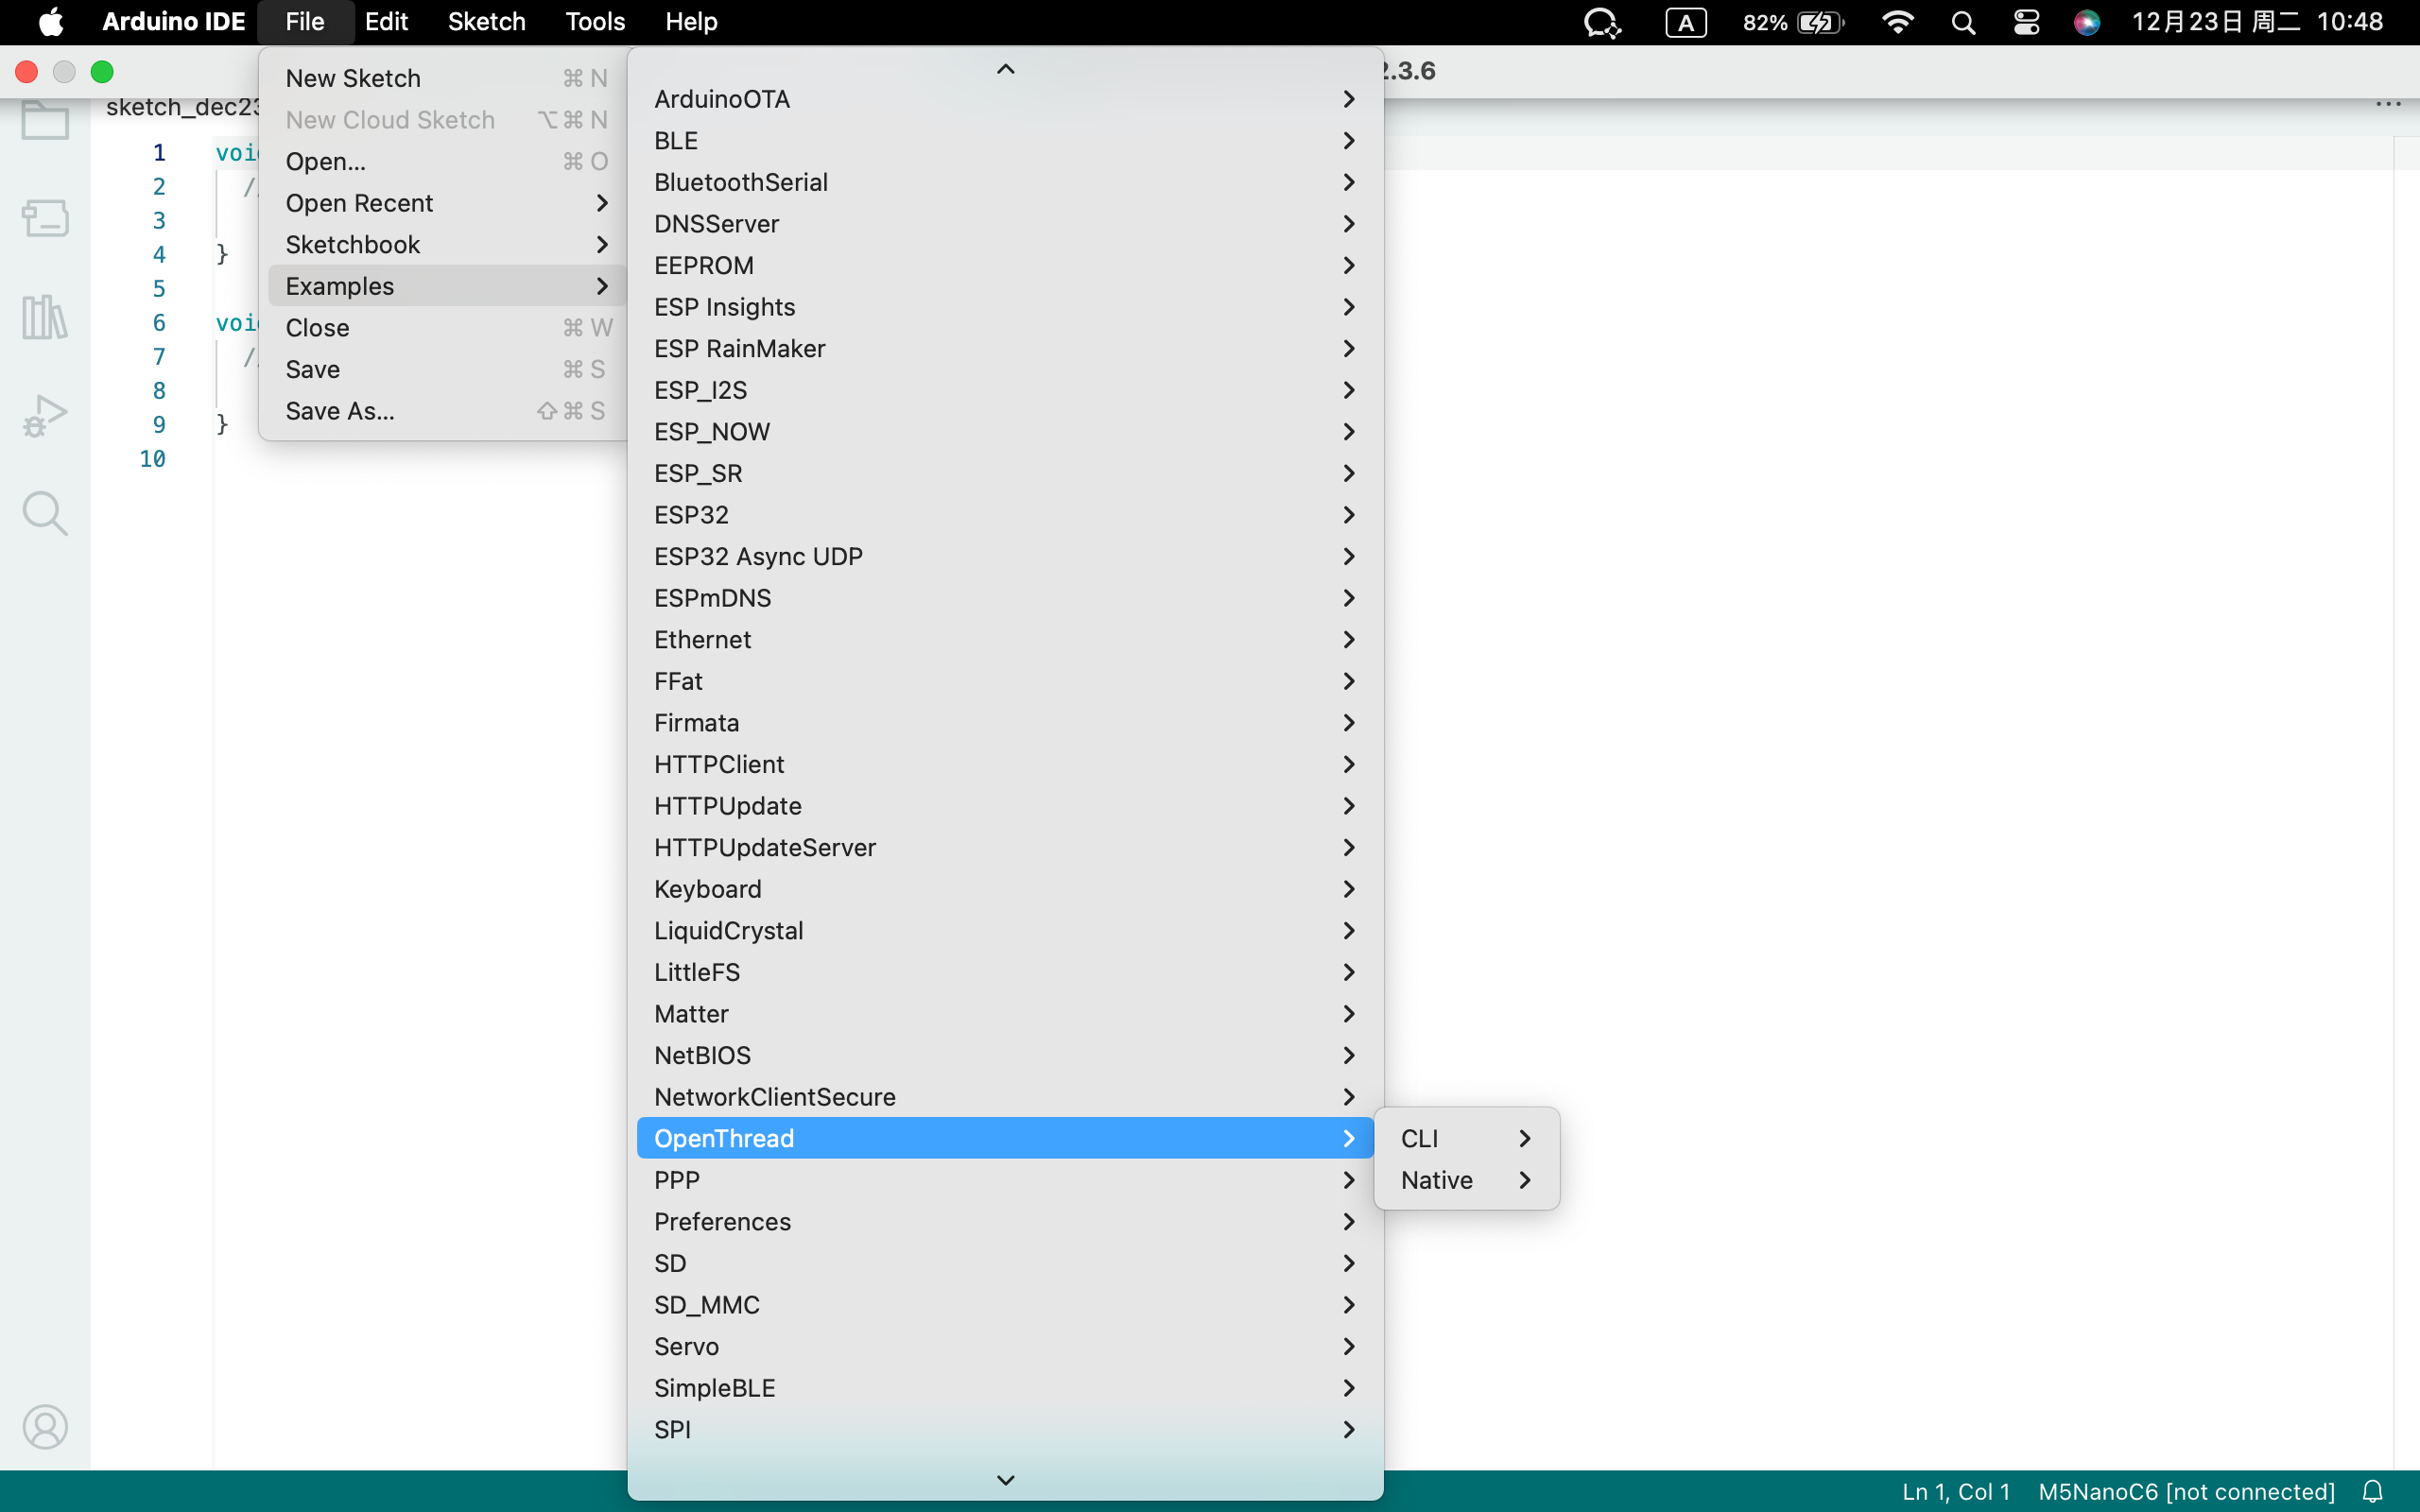Open the Tools menu in menu bar
2420x1512 pixels.
tap(594, 22)
